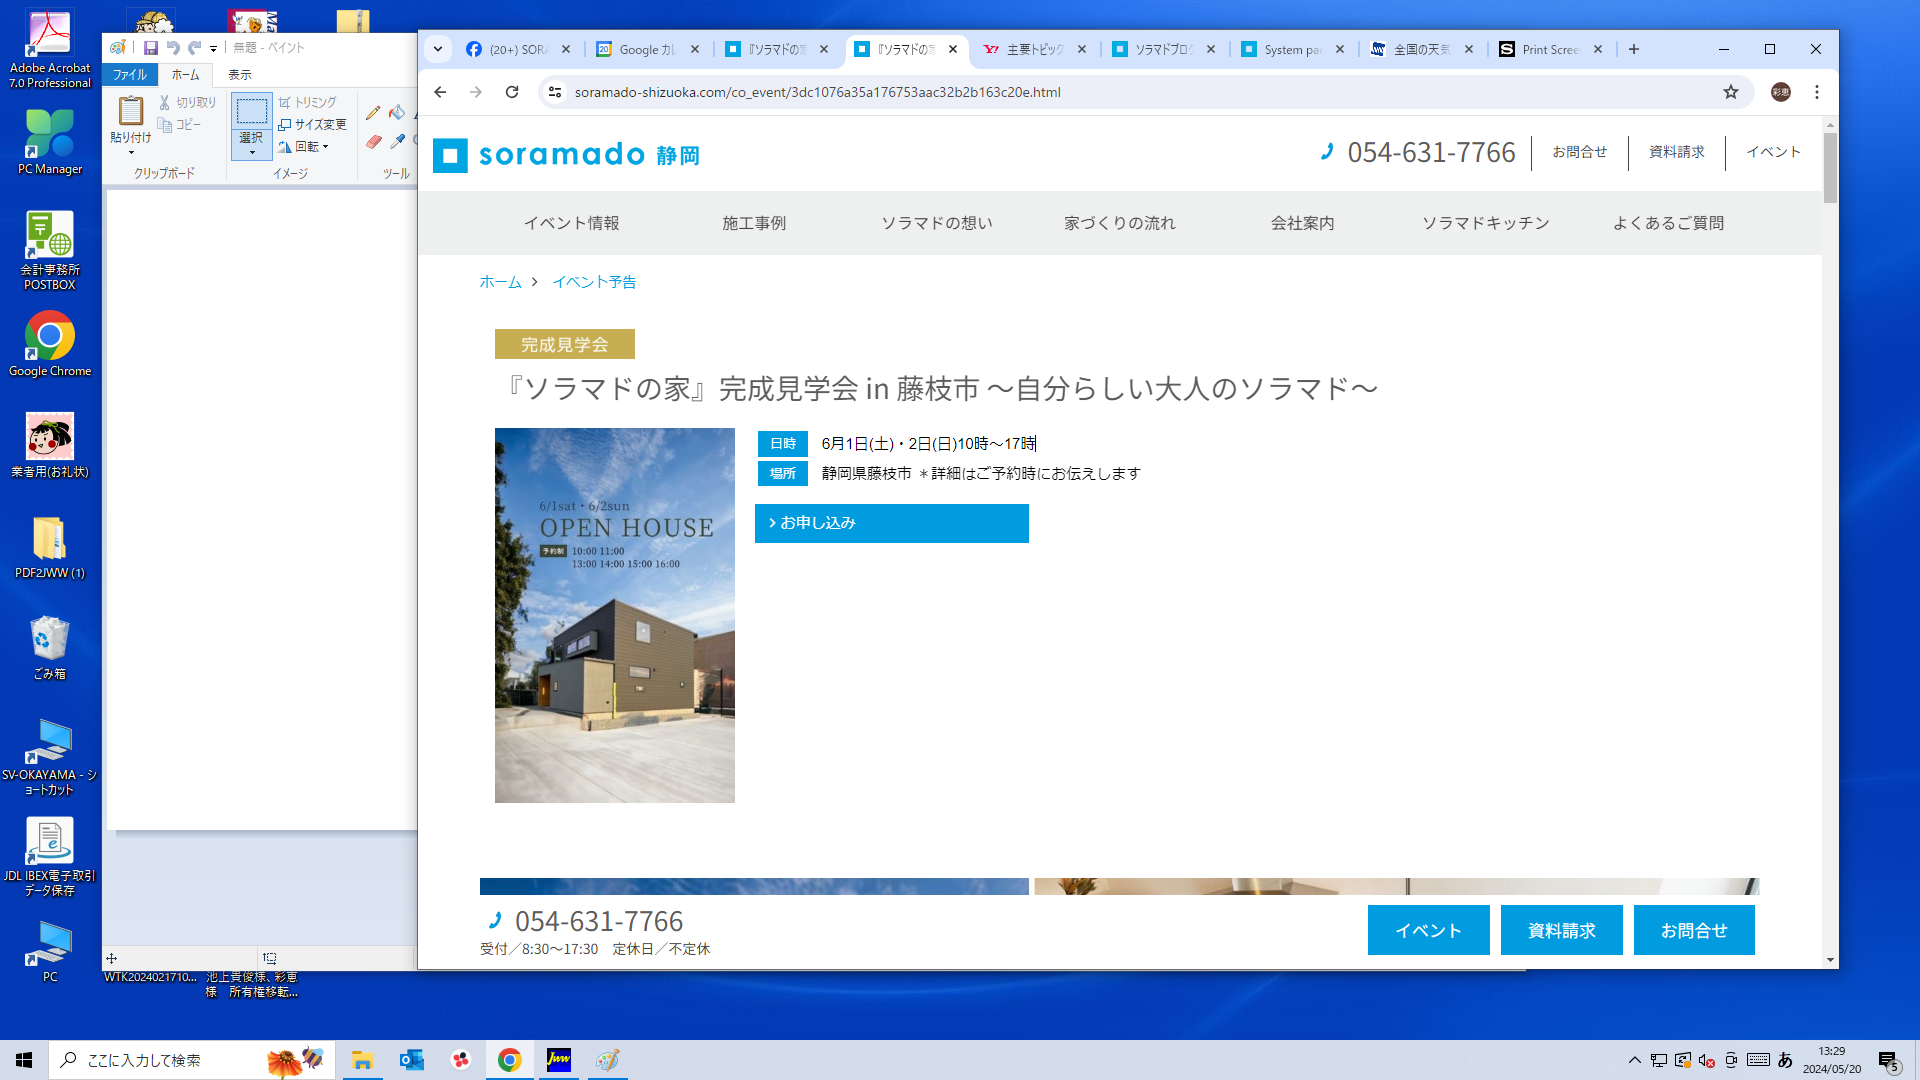Open the 施工事例 navigation menu item

click(754, 223)
